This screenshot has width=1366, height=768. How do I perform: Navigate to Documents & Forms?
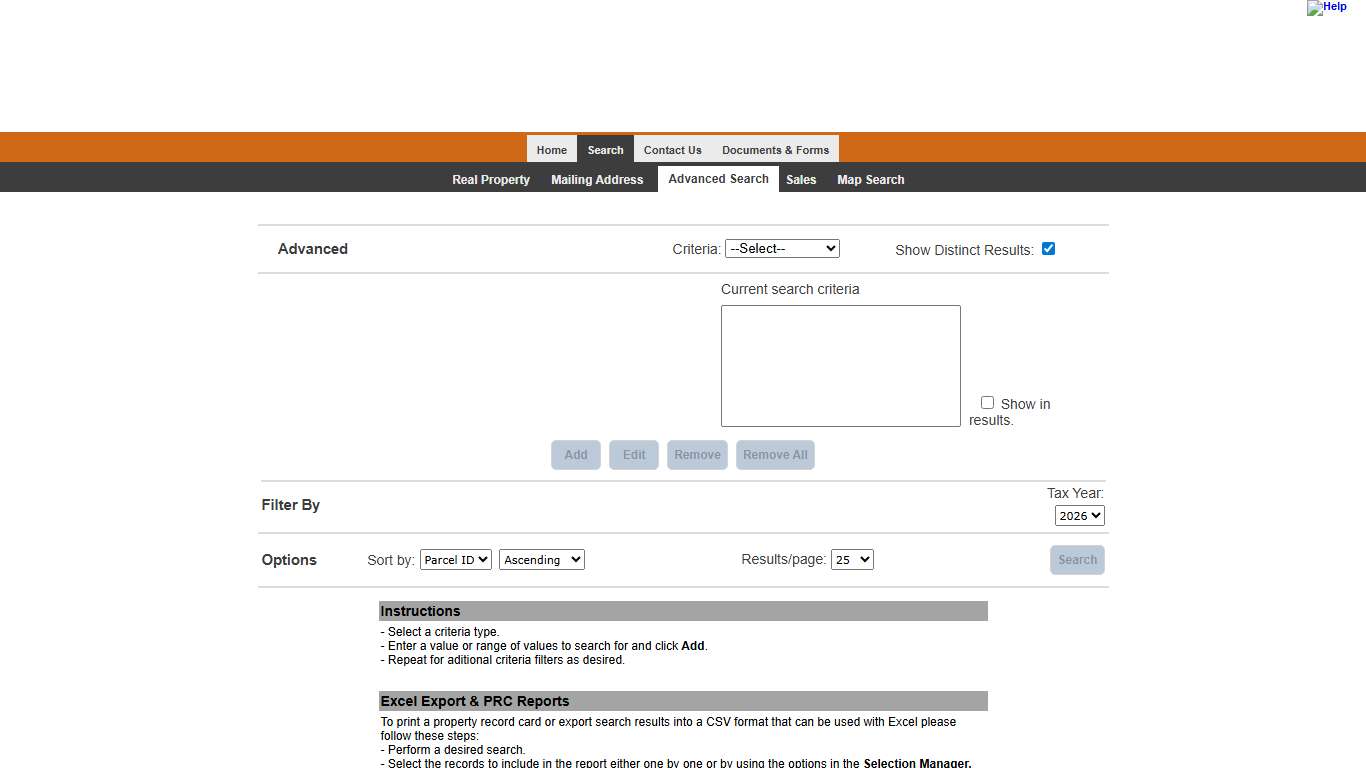click(x=775, y=149)
